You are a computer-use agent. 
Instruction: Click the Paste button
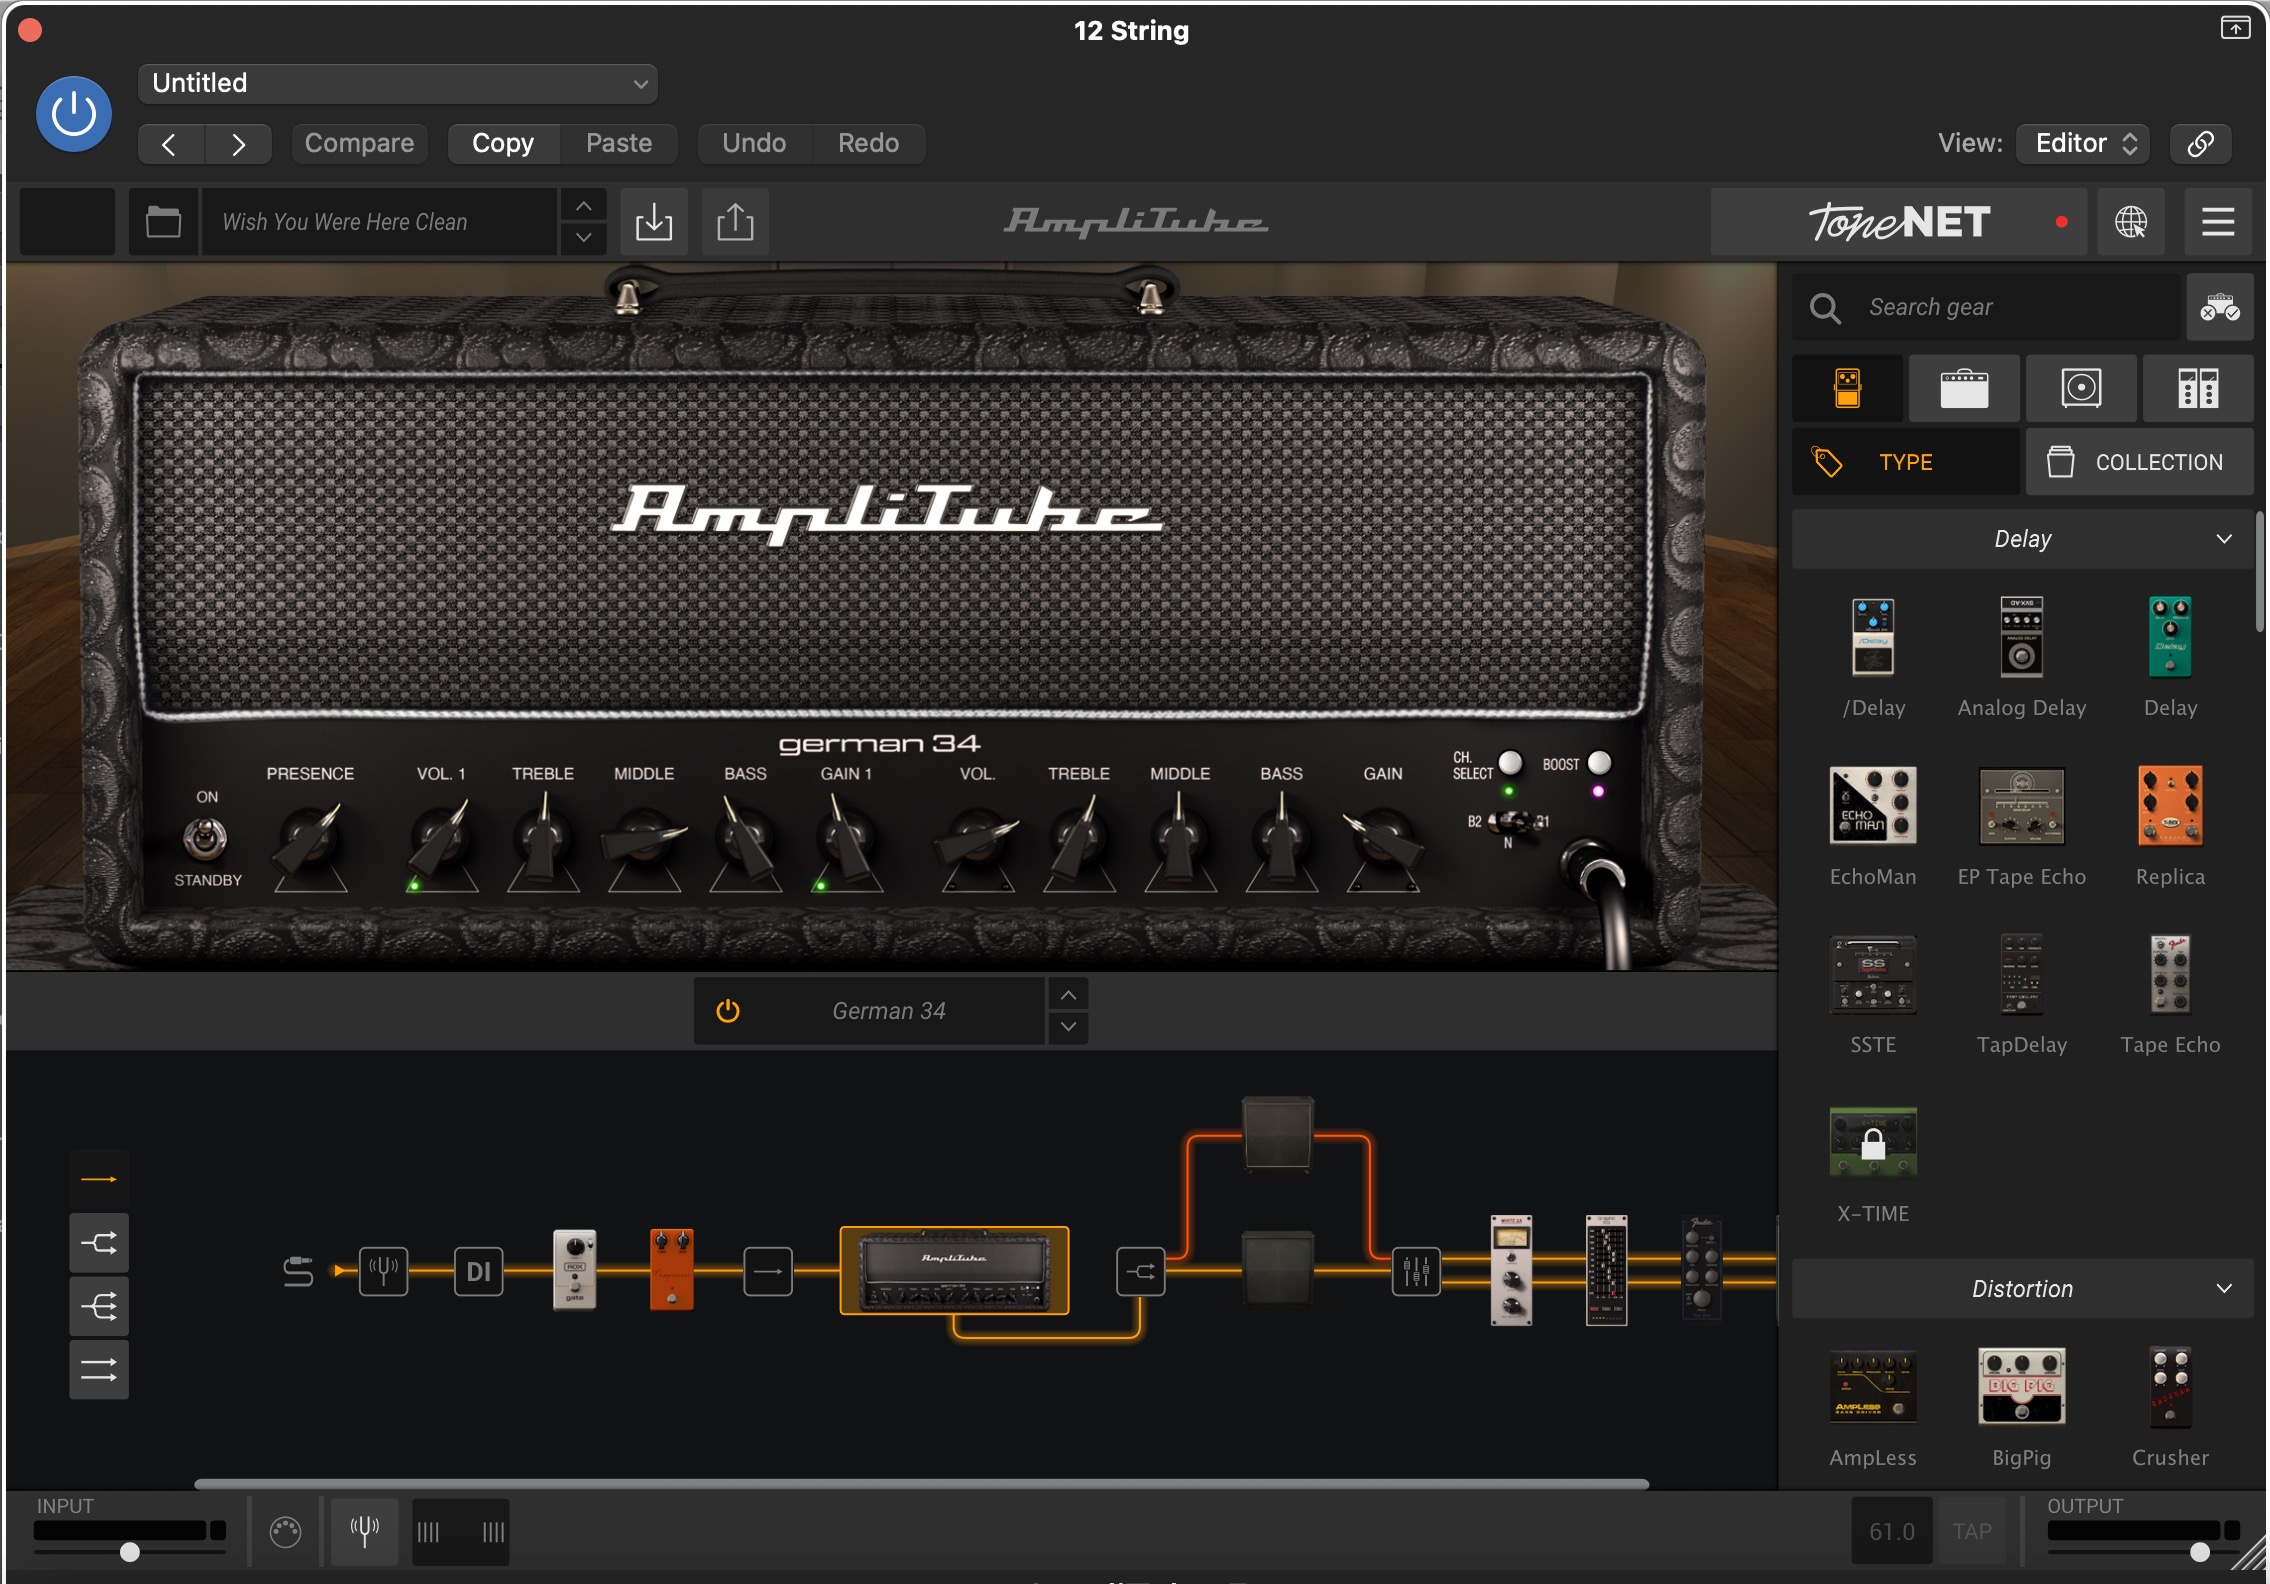pyautogui.click(x=619, y=144)
